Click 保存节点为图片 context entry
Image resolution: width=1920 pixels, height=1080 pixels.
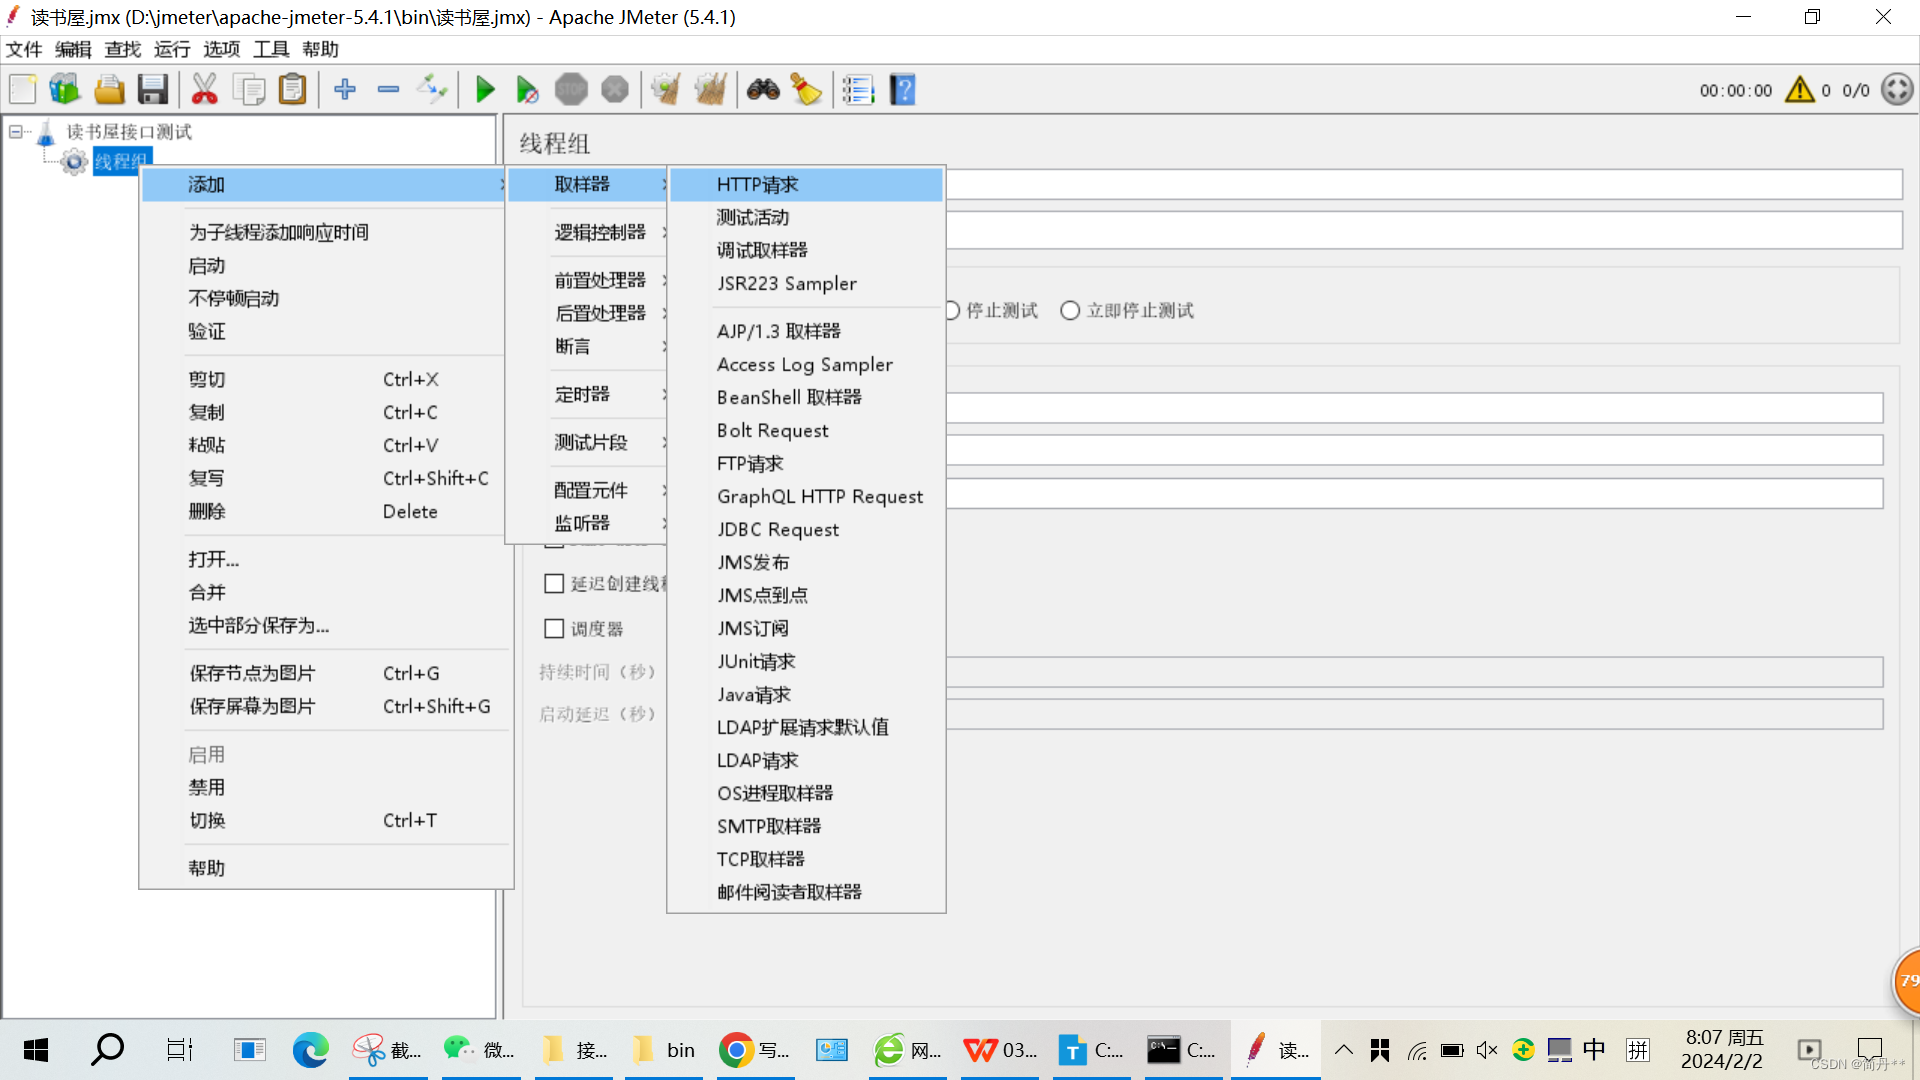click(x=324, y=674)
